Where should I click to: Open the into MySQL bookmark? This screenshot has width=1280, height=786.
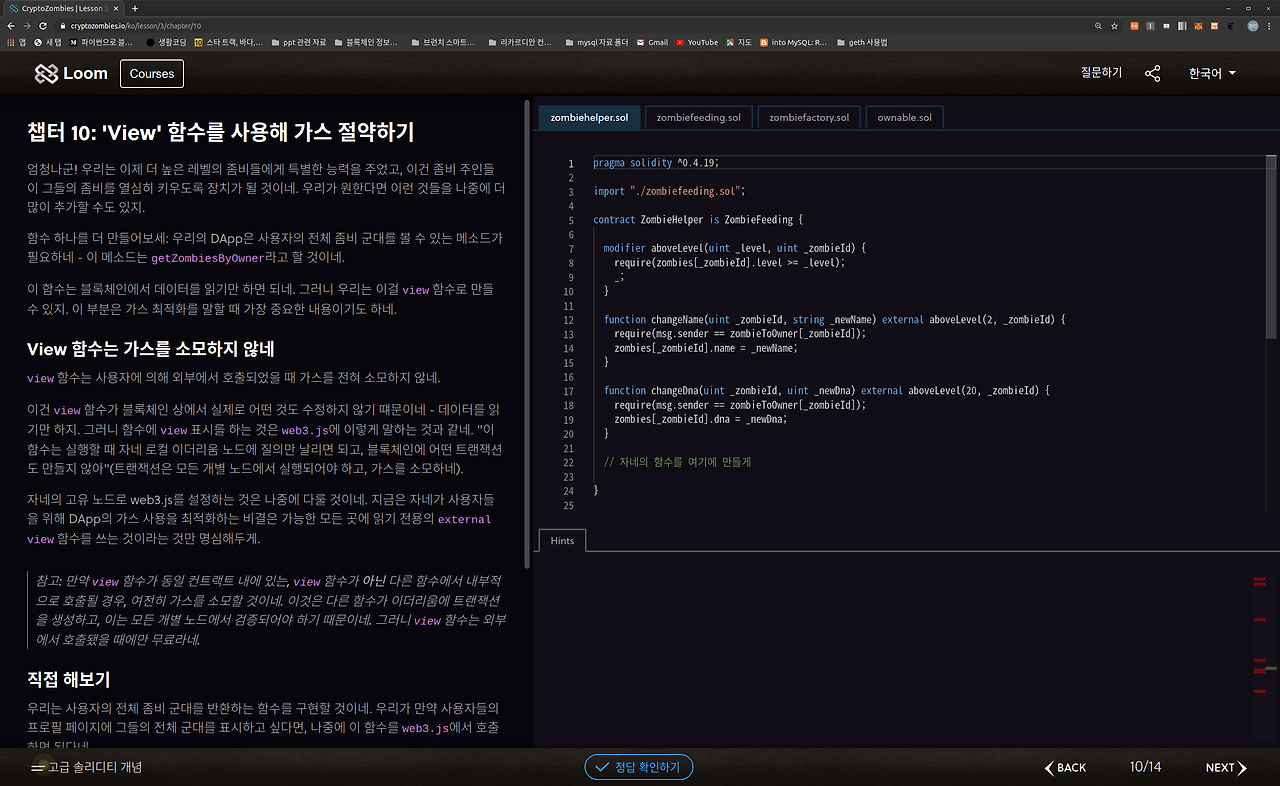[793, 42]
